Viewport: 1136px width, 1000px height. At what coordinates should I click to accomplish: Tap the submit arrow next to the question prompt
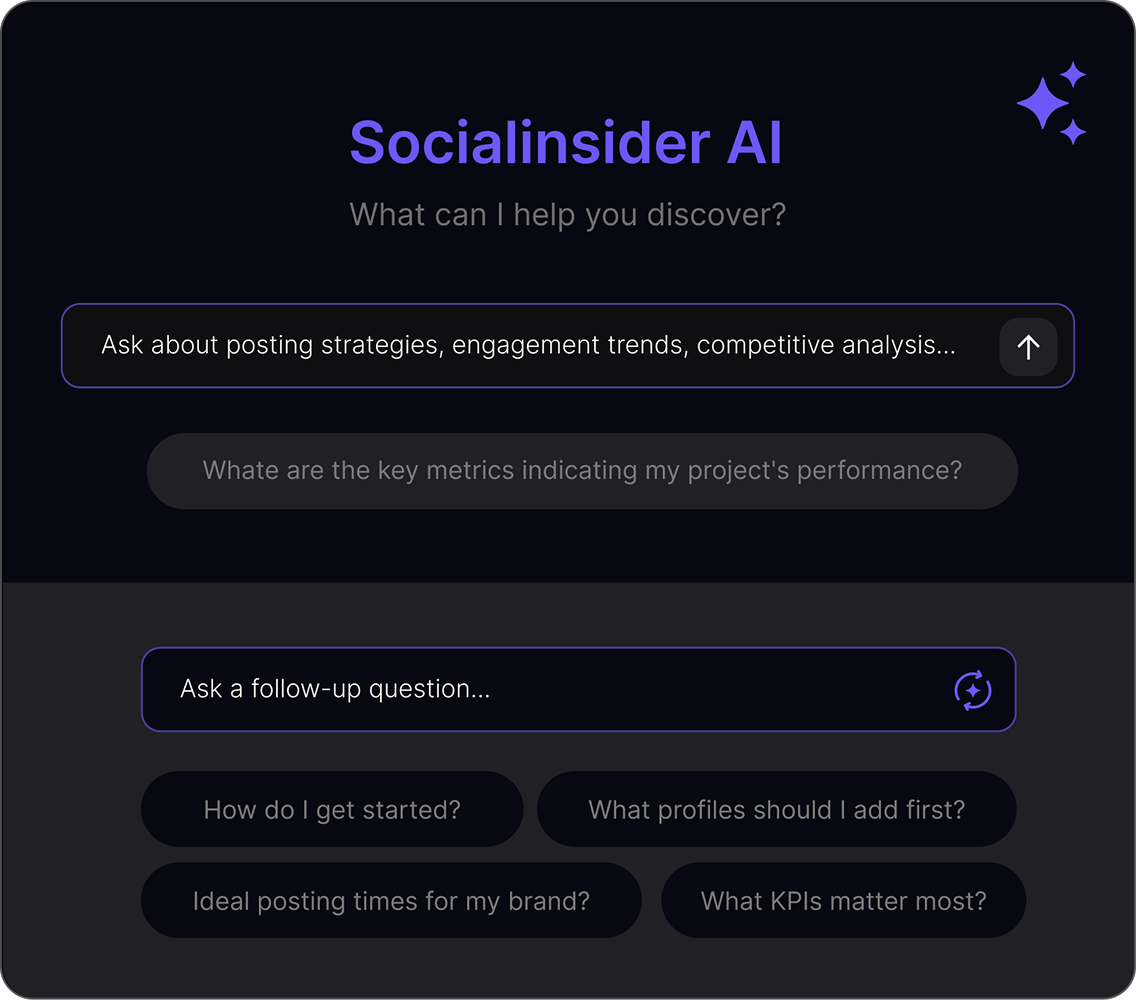click(x=1028, y=346)
